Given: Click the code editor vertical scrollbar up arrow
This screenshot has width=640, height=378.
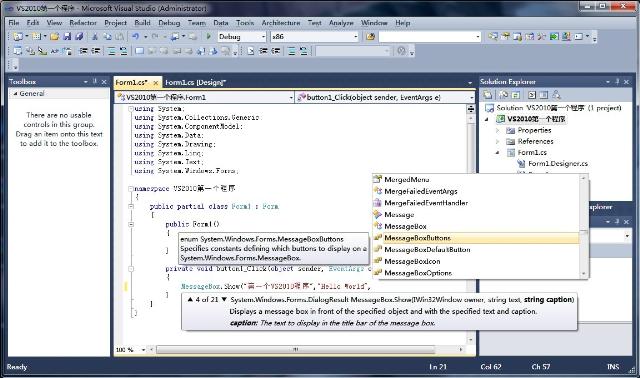Looking at the screenshot, I should [471, 119].
